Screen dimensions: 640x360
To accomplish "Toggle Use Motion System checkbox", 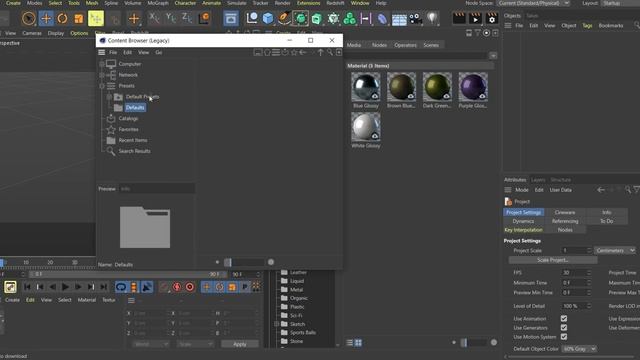I will point(564,337).
